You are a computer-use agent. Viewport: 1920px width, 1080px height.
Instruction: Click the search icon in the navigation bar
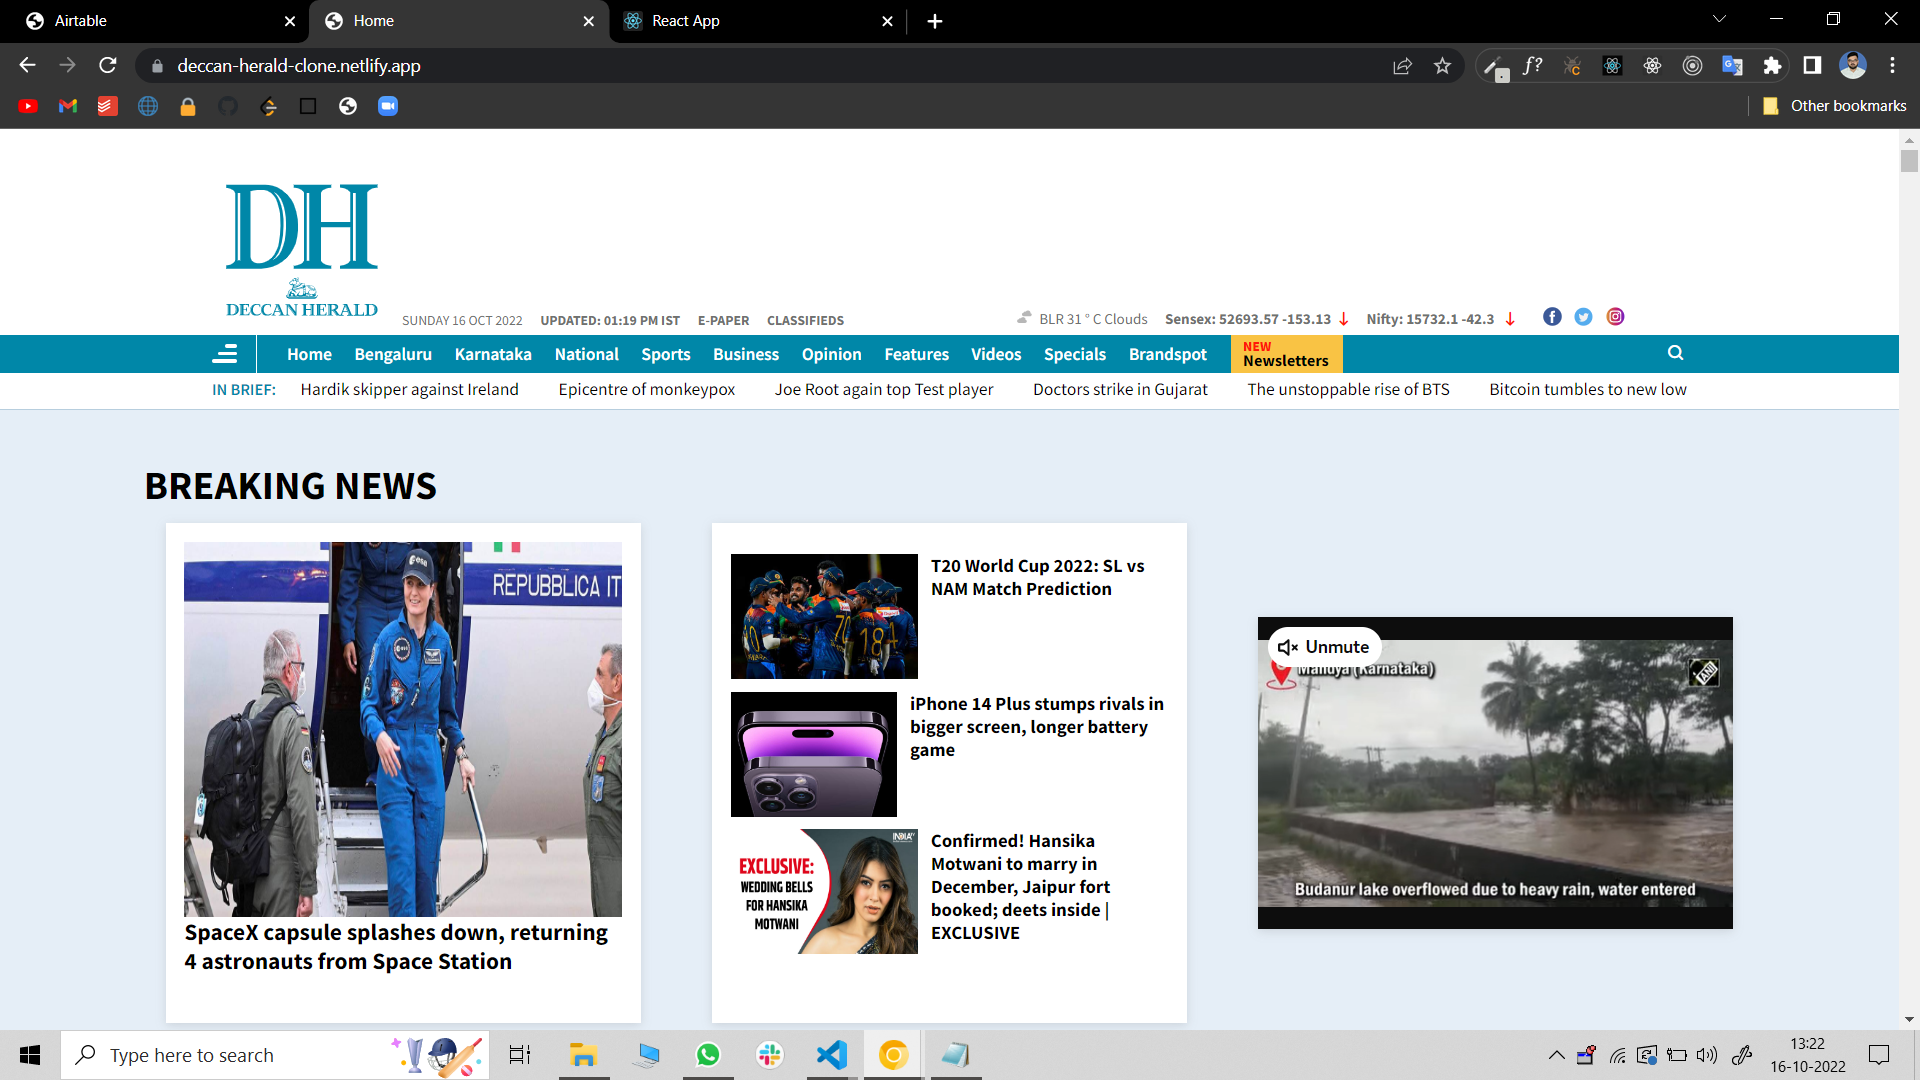[x=1675, y=353]
